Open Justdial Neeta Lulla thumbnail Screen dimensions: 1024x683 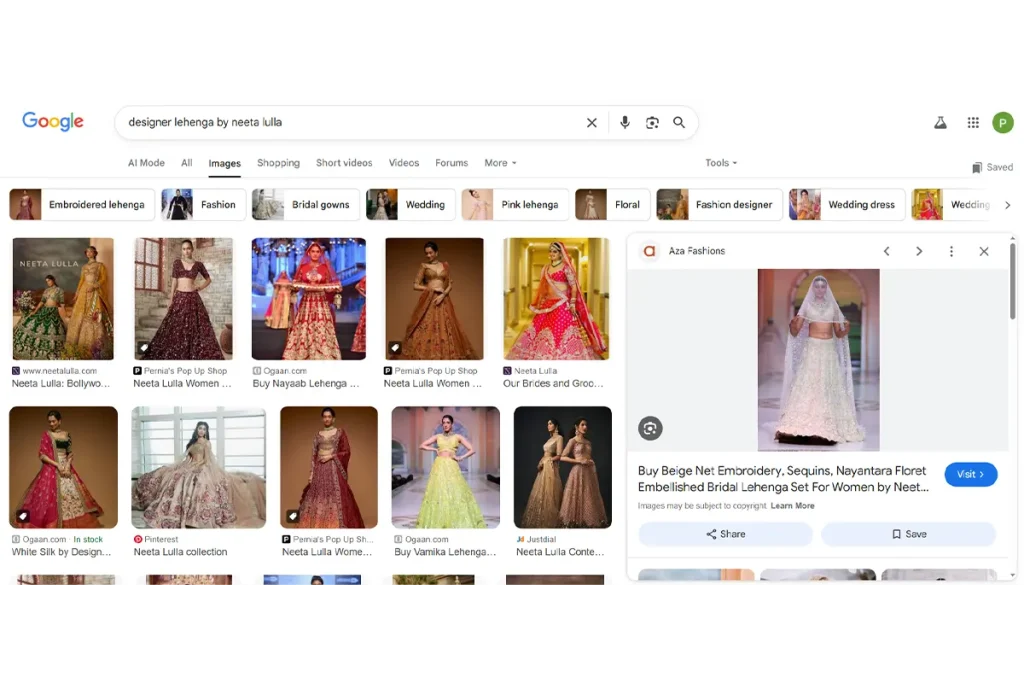(x=563, y=468)
